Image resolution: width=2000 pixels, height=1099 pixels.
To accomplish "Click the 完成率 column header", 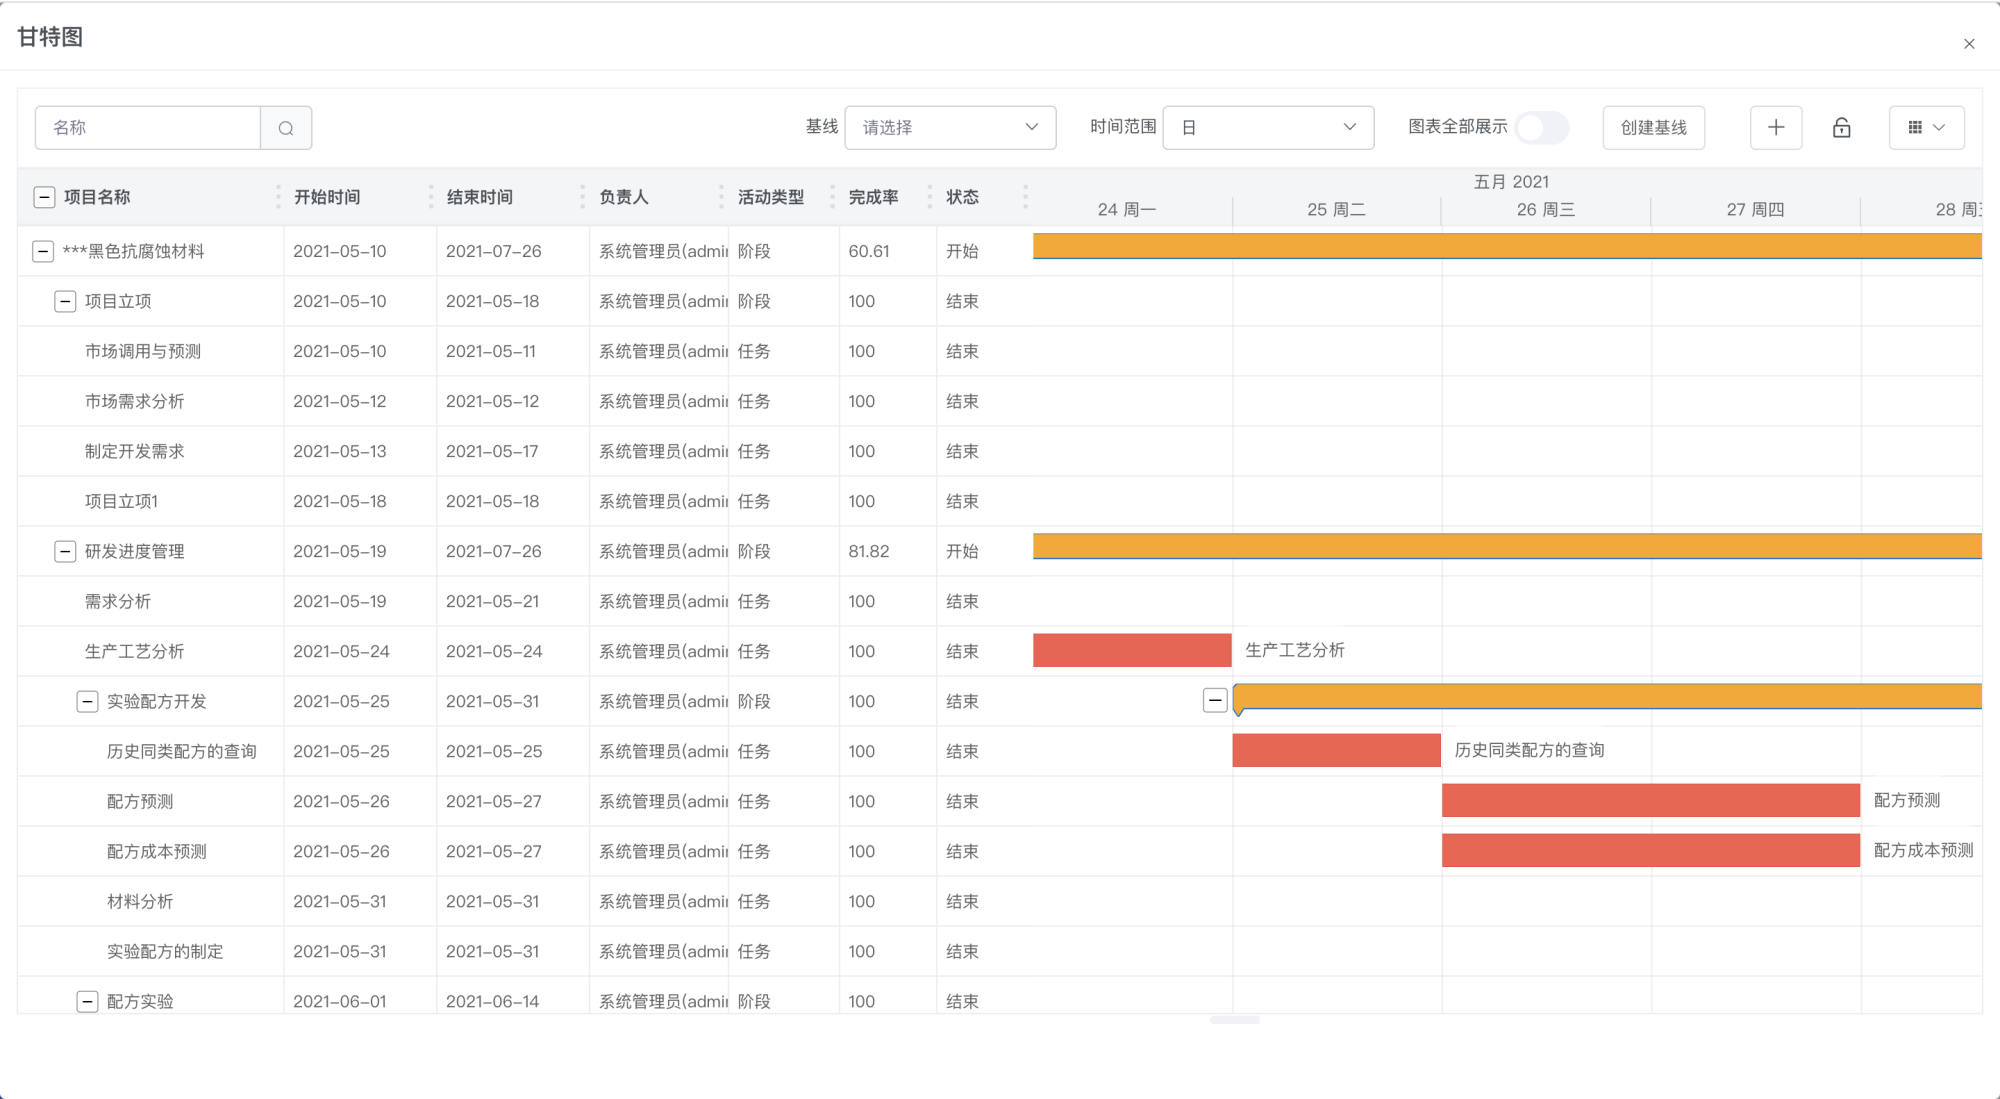I will pyautogui.click(x=873, y=197).
